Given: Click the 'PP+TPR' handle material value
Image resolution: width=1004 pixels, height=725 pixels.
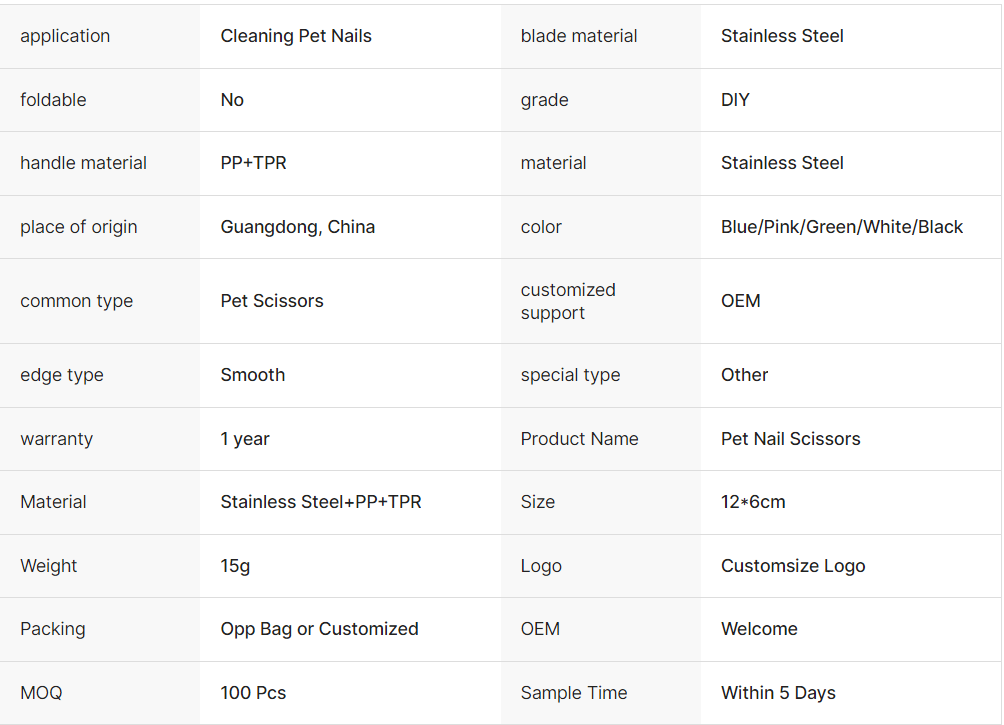Looking at the screenshot, I should (254, 163).
